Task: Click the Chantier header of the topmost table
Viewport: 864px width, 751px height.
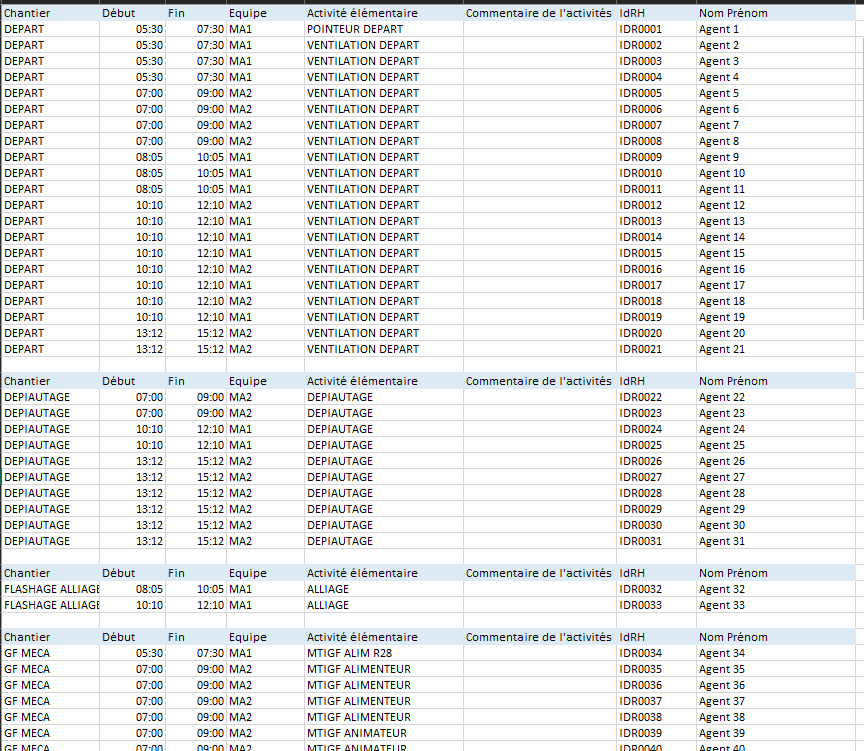Action: (27, 14)
